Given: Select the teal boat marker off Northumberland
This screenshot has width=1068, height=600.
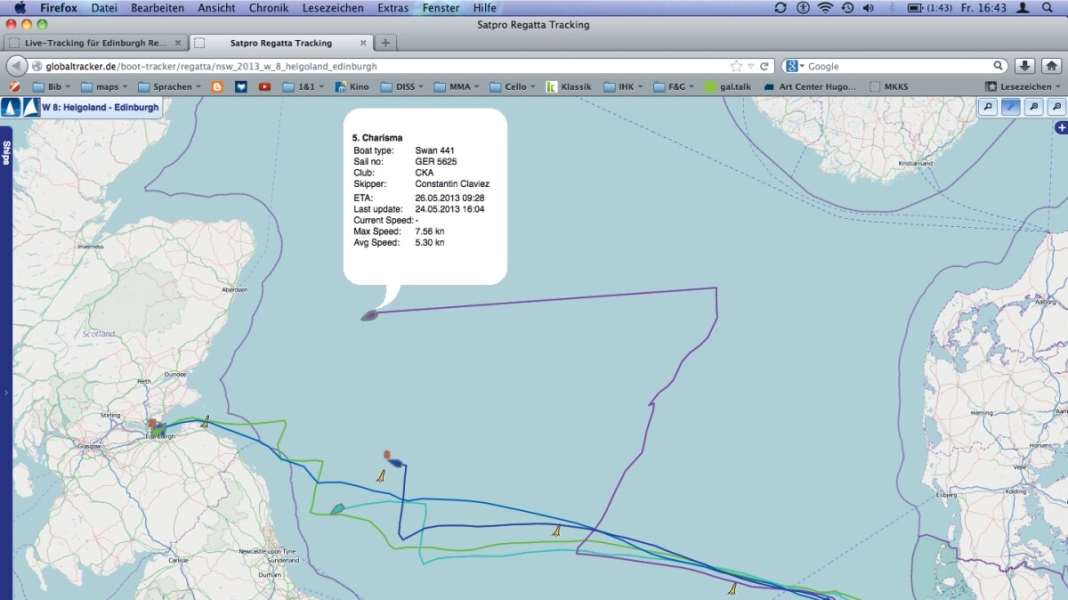Looking at the screenshot, I should point(337,509).
